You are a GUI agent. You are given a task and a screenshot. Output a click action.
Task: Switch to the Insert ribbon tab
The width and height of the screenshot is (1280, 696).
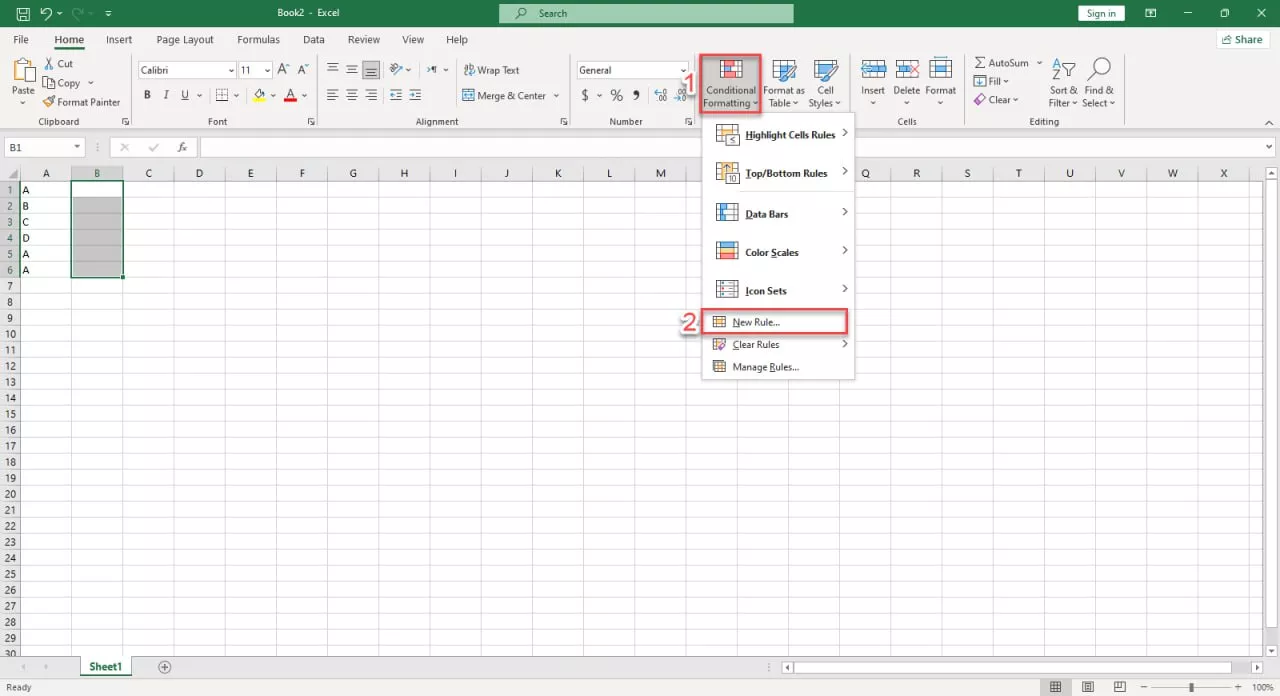click(x=119, y=40)
